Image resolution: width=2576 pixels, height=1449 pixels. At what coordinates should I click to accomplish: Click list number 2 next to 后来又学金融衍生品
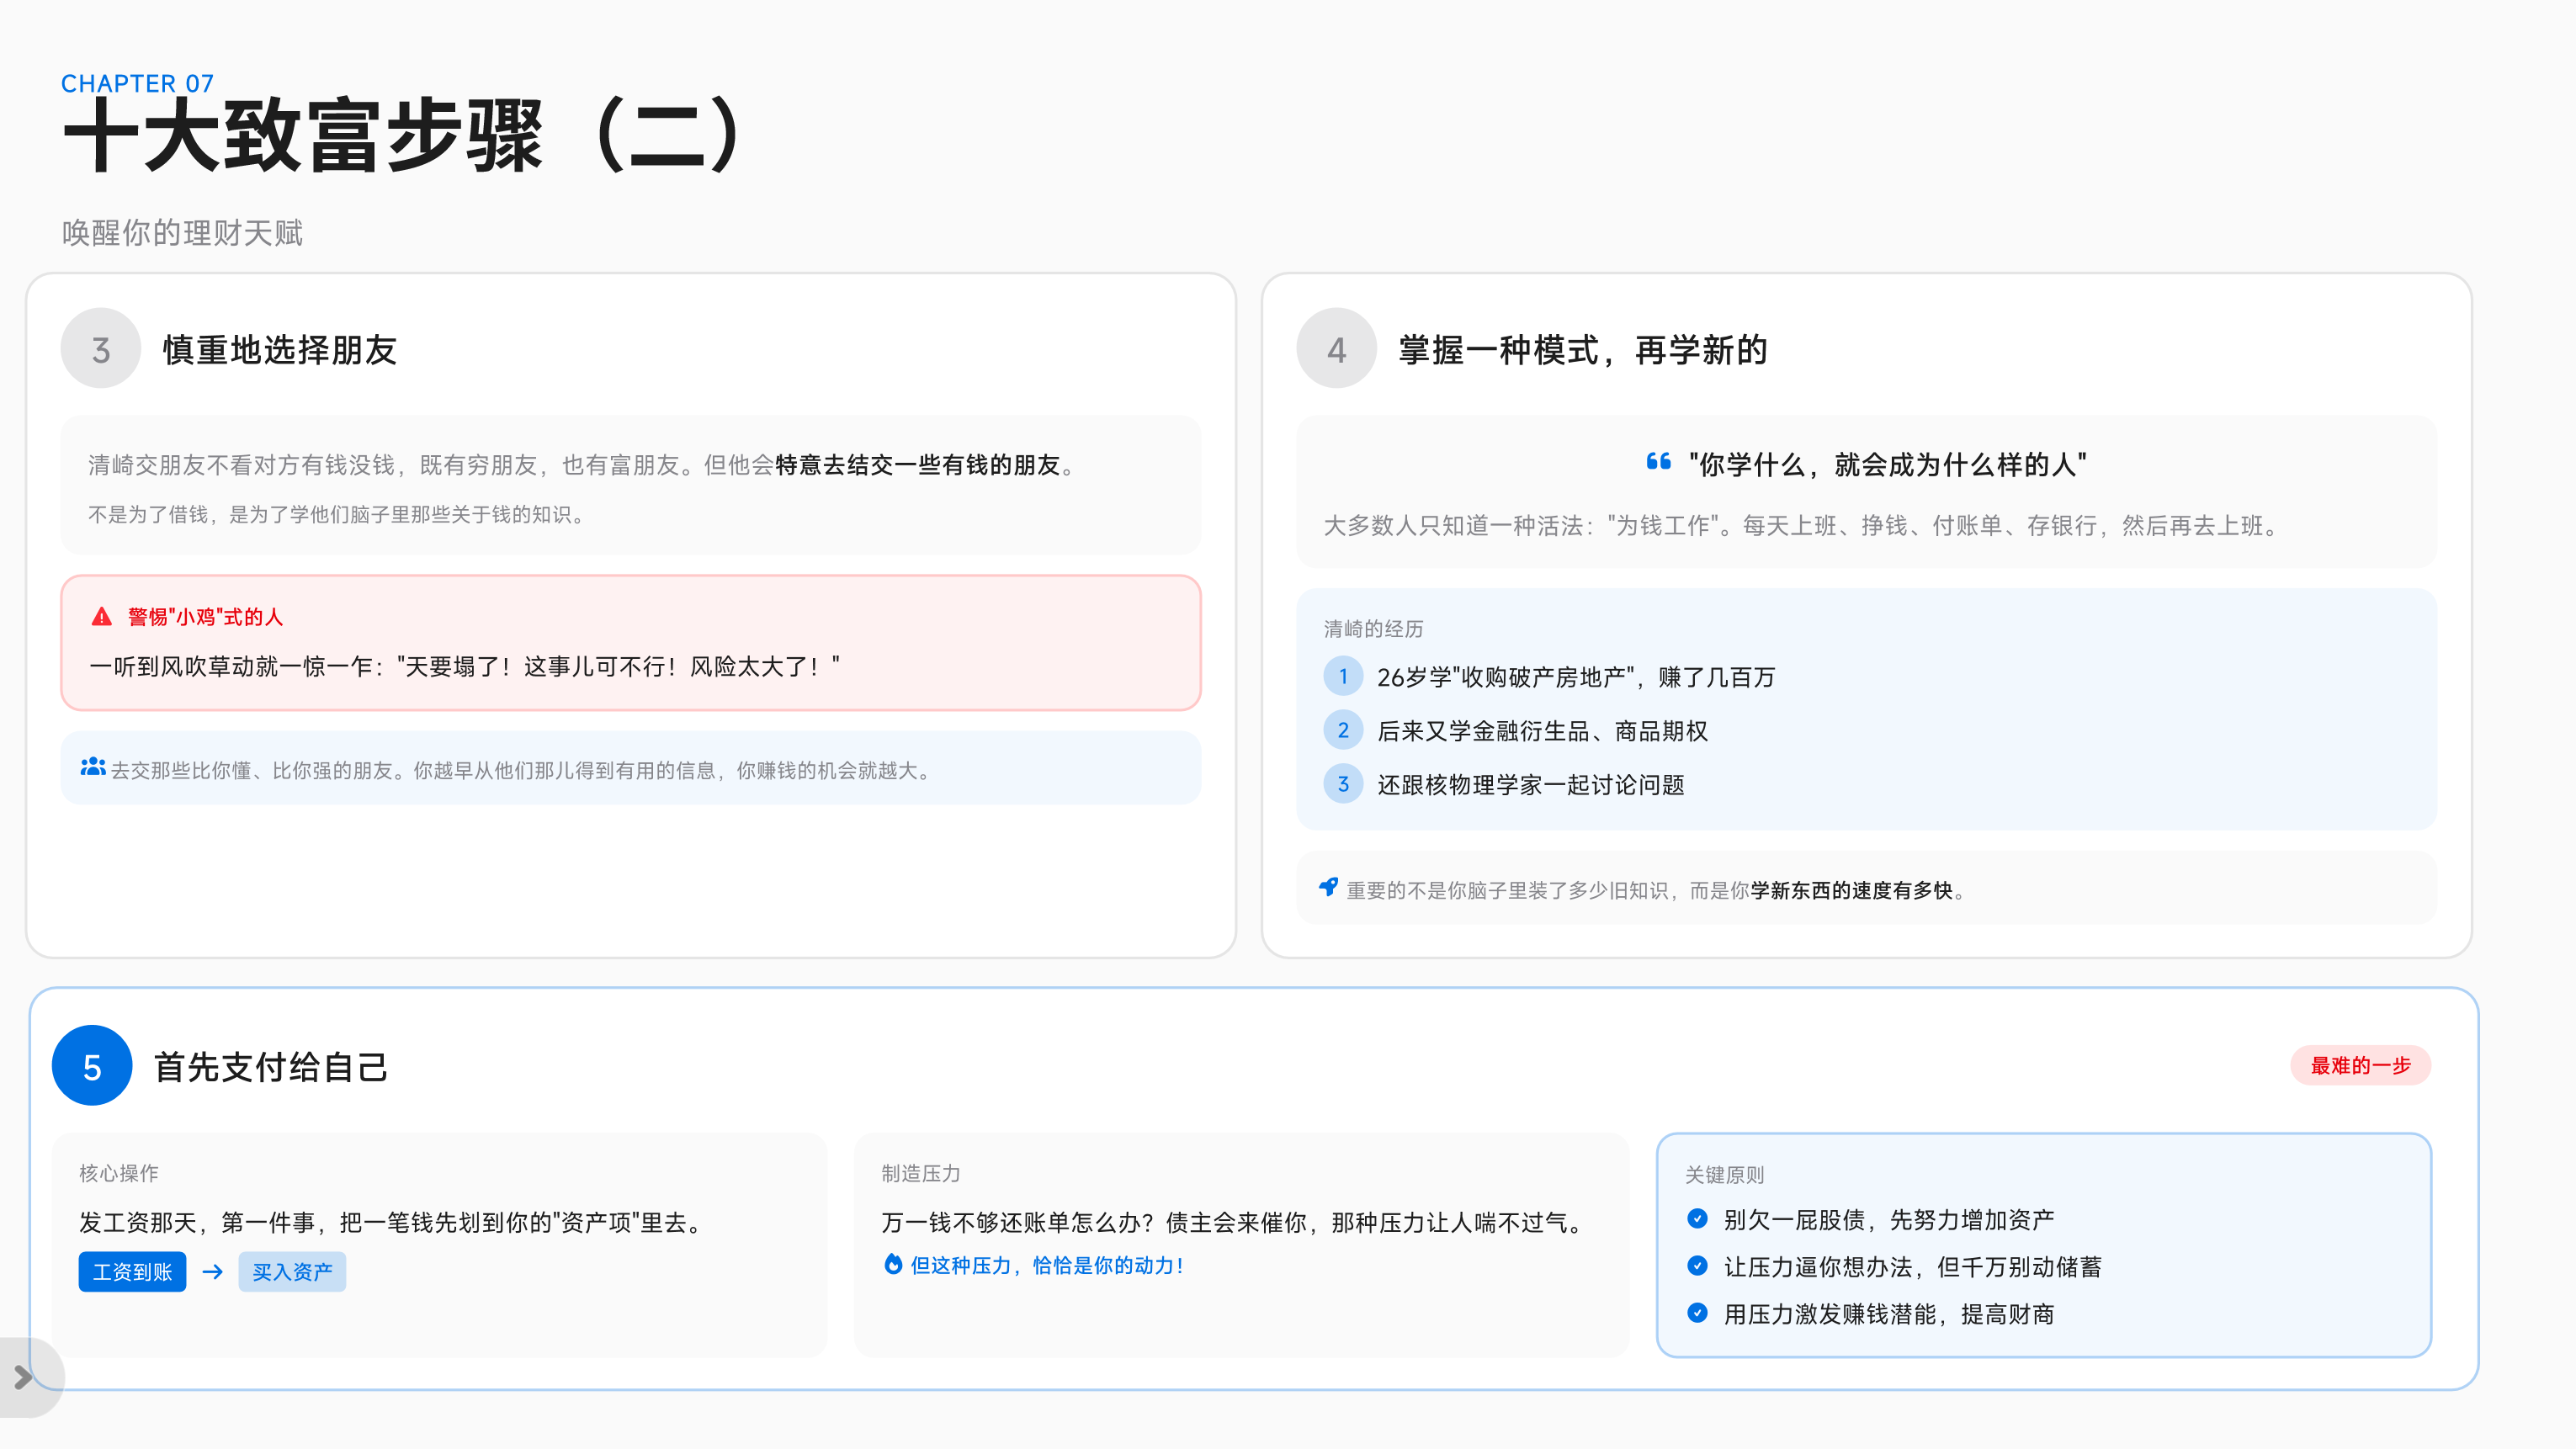(x=1343, y=730)
